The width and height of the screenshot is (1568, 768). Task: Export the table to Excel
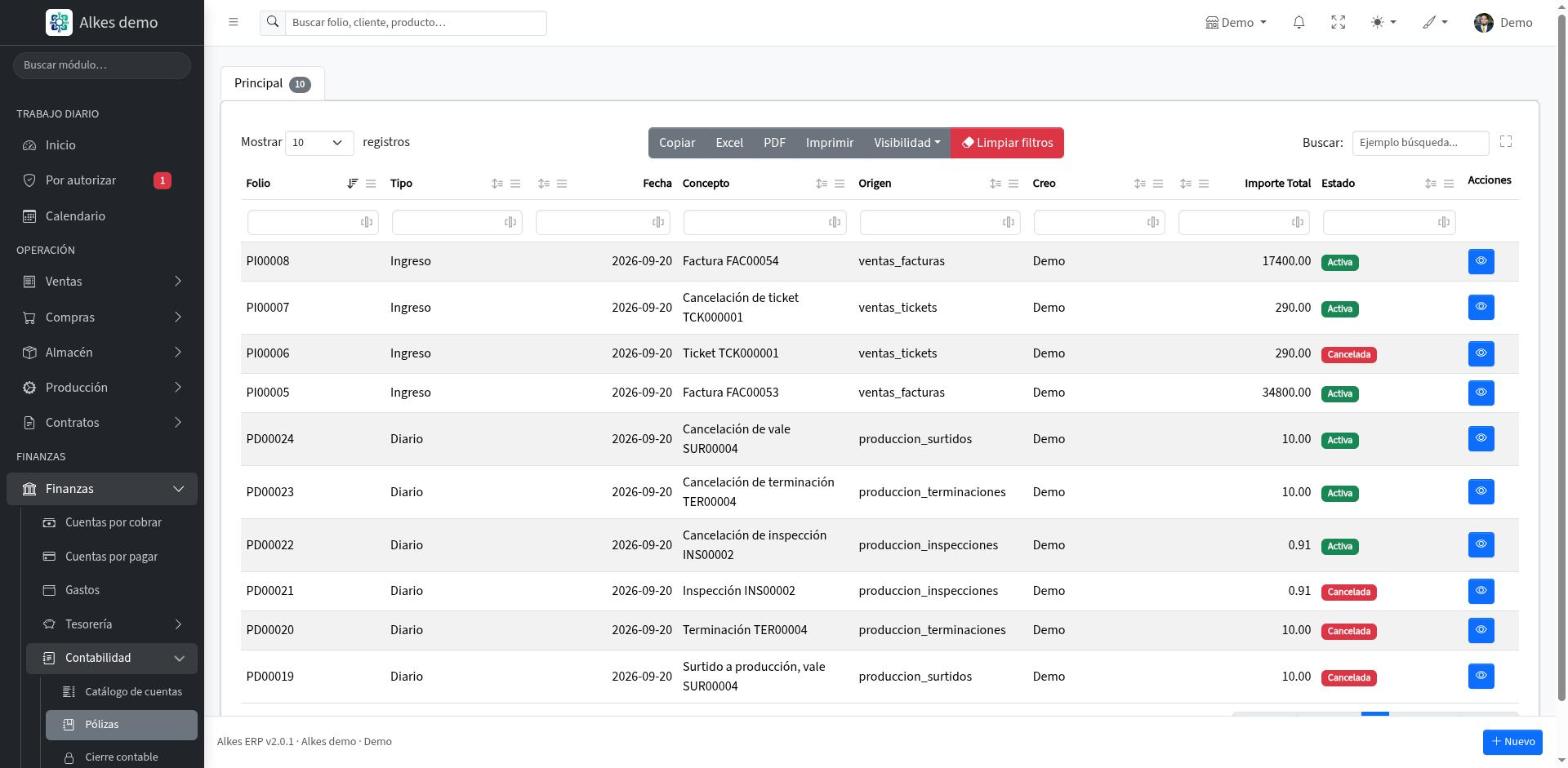point(729,142)
